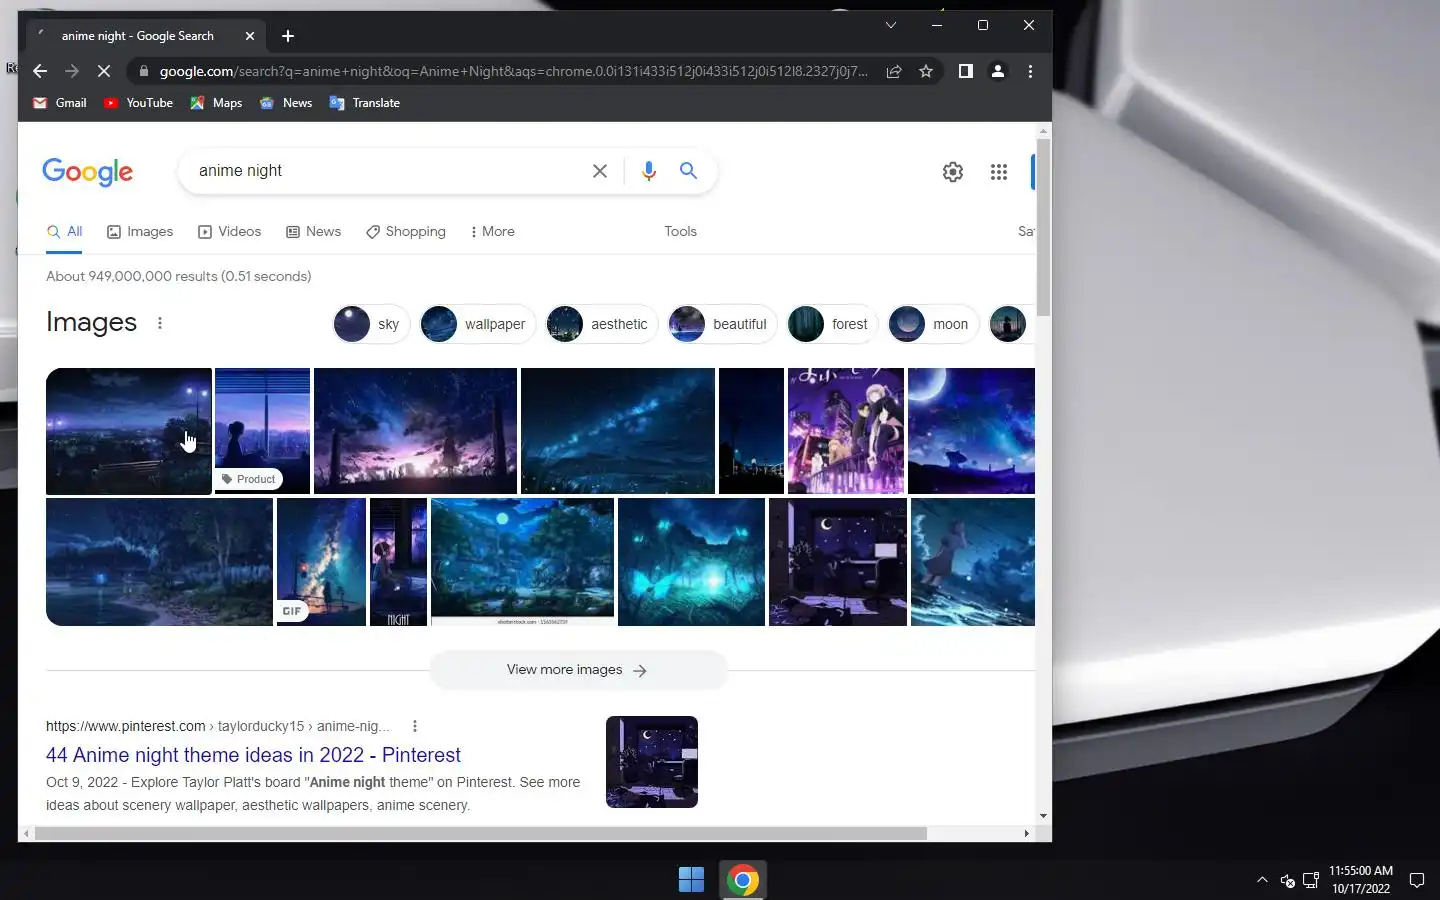
Task: Open Pinterest result preview thumbnail
Action: pyautogui.click(x=652, y=762)
